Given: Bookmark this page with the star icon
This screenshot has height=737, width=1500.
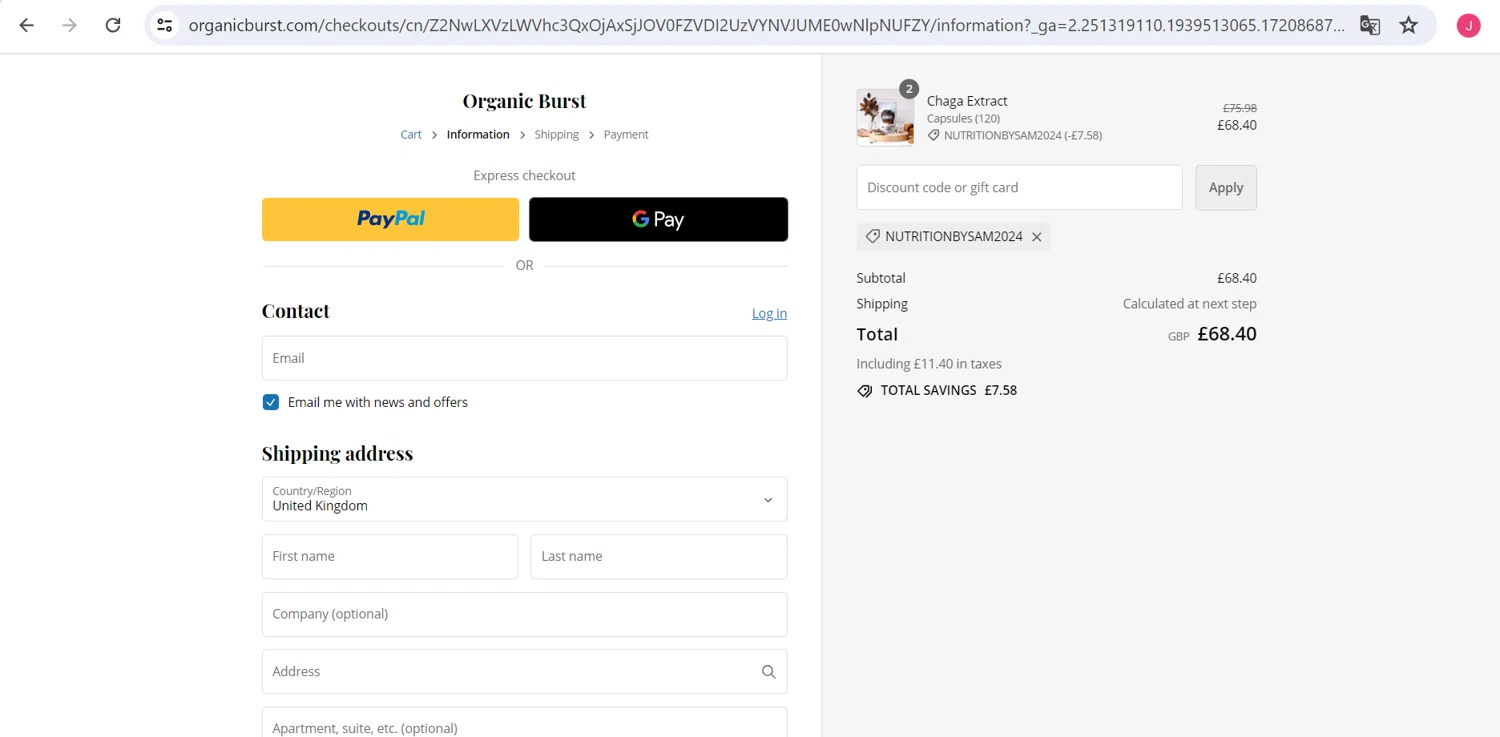Looking at the screenshot, I should [x=1409, y=25].
